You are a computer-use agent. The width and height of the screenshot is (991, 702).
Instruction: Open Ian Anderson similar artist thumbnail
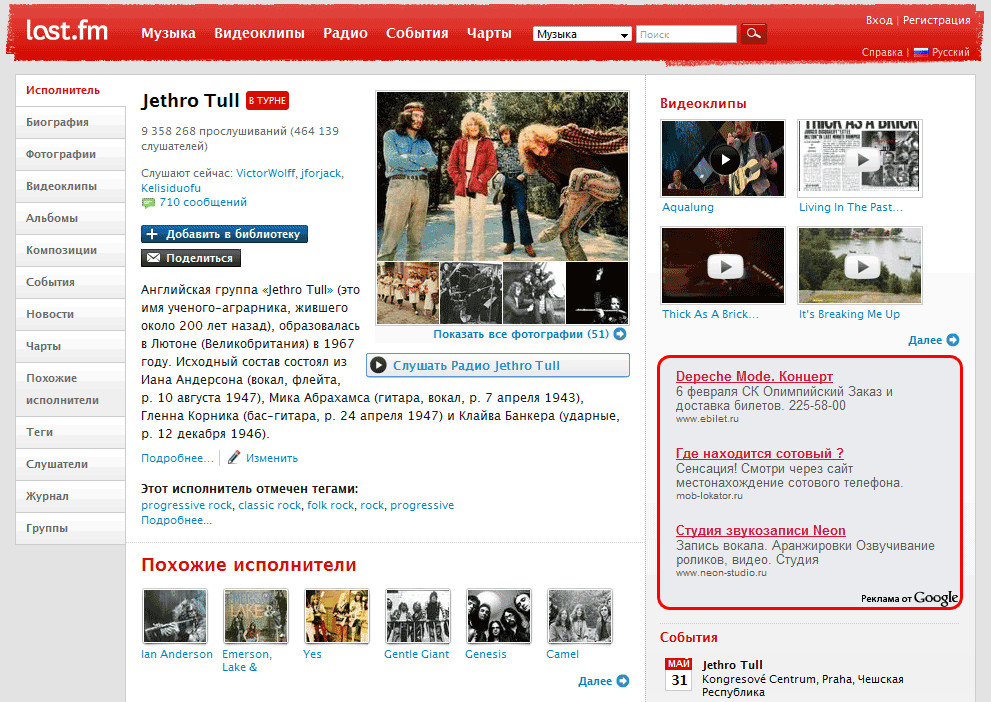[x=175, y=616]
